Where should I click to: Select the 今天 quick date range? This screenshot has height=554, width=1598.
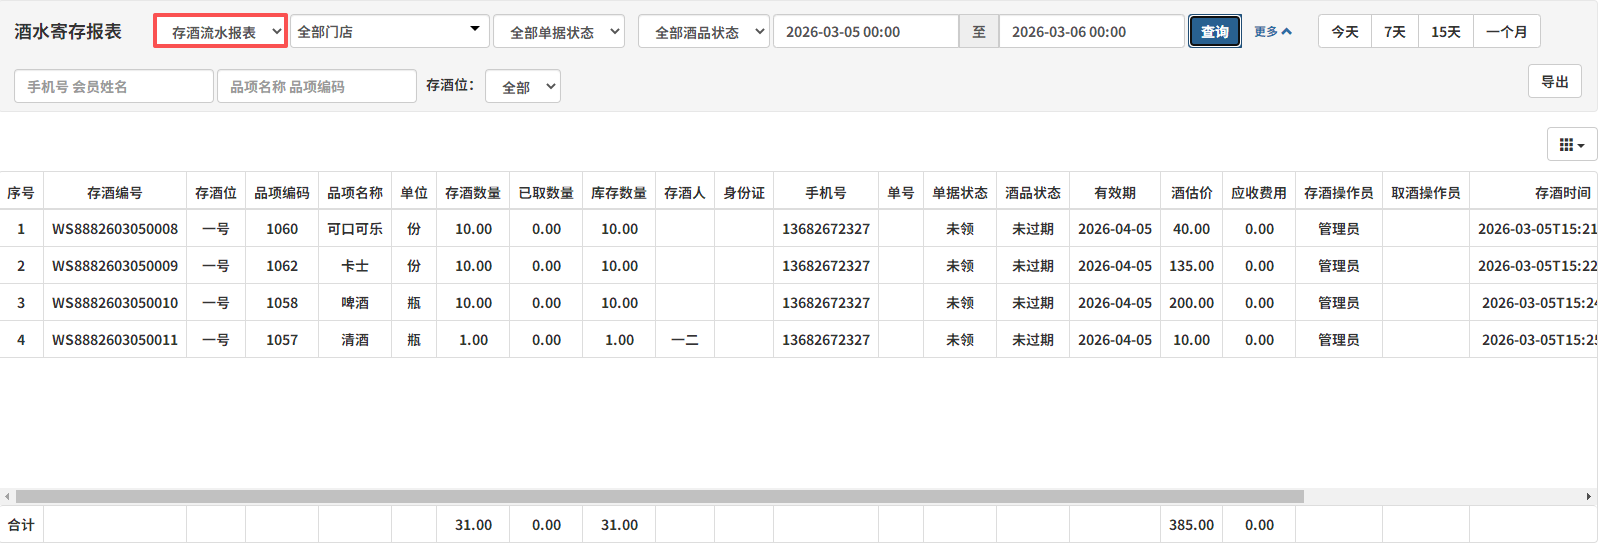pyautogui.click(x=1344, y=32)
